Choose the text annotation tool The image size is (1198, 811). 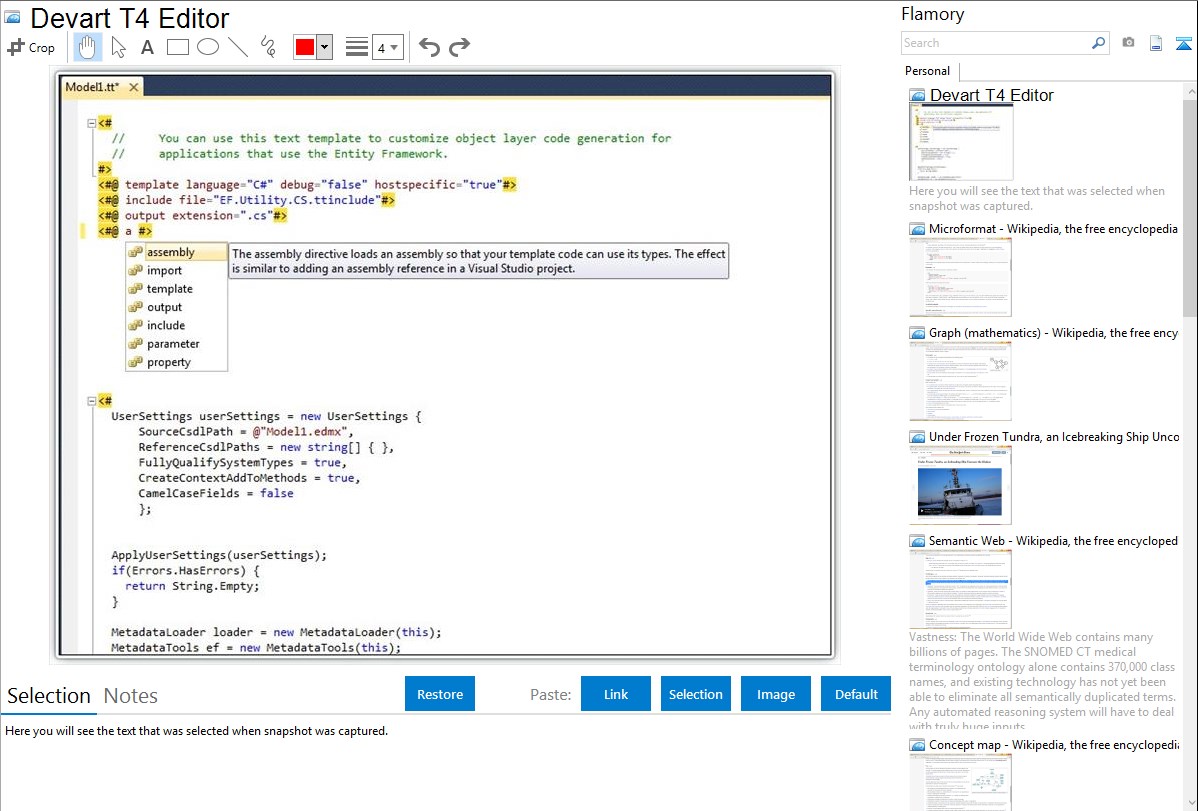tap(147, 47)
